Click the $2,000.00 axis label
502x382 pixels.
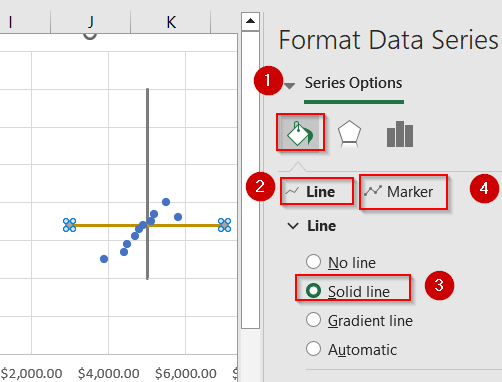(31, 373)
